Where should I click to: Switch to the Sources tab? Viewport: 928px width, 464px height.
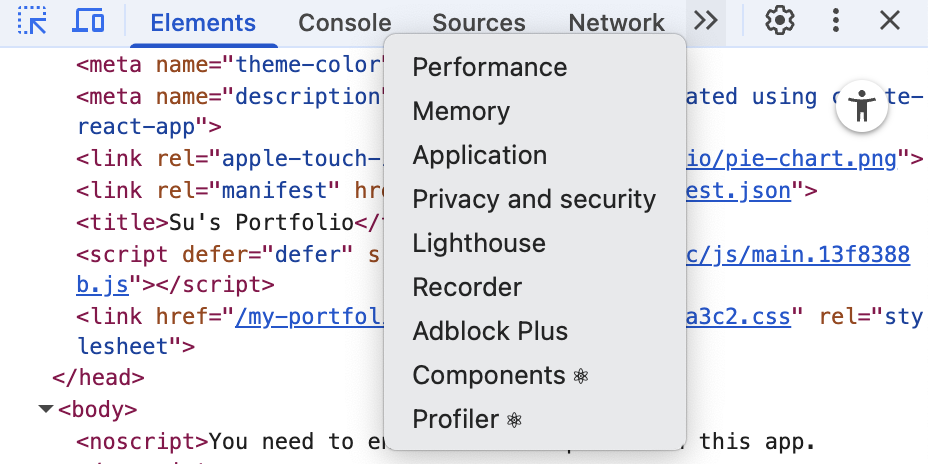click(479, 22)
